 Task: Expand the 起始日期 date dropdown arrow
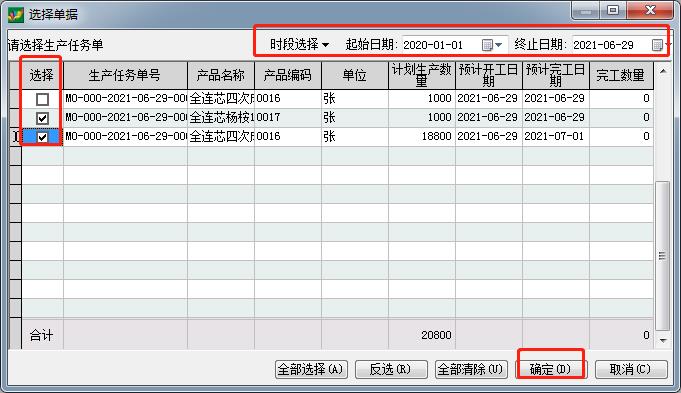point(499,45)
